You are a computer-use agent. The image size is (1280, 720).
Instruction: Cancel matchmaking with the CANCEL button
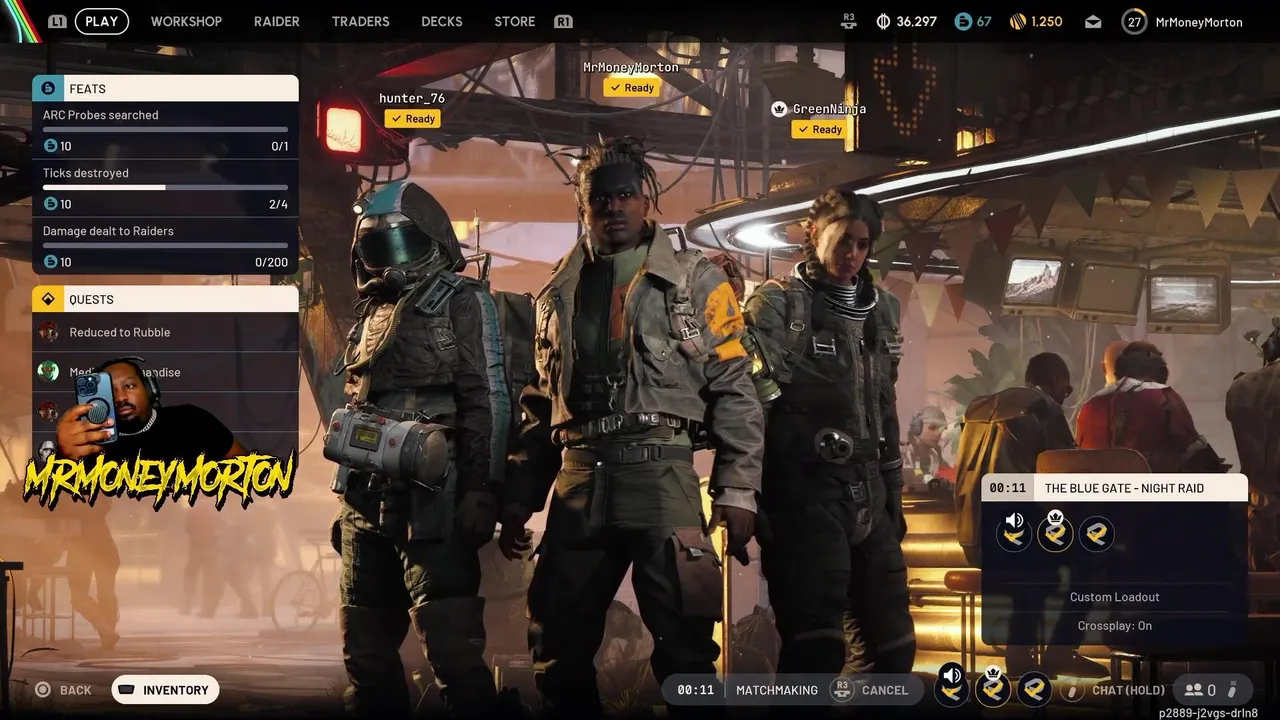pyautogui.click(x=871, y=690)
